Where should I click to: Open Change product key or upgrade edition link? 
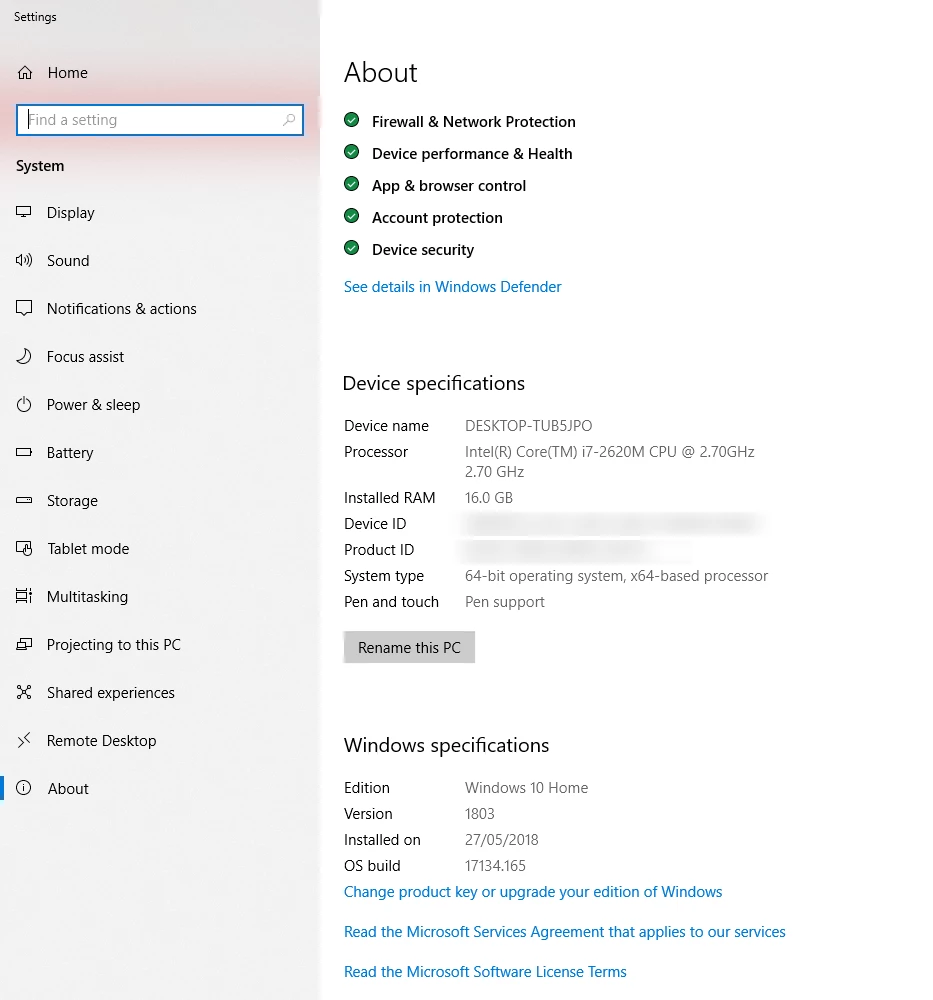tap(533, 892)
